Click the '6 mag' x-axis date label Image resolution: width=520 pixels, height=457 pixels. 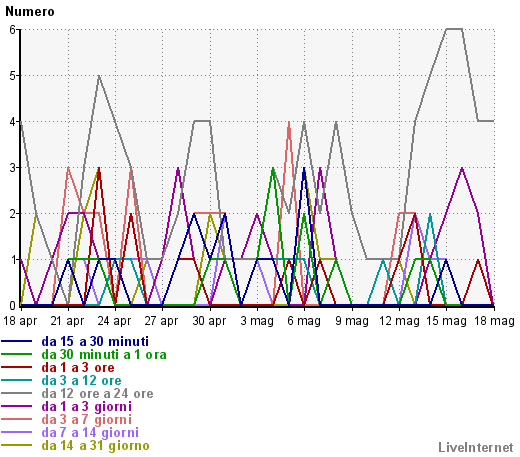(304, 321)
